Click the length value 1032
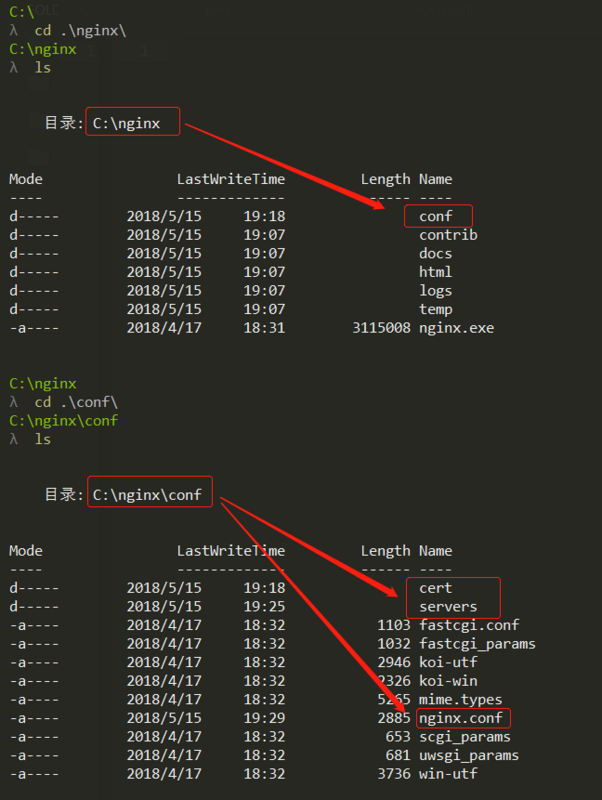 (394, 643)
